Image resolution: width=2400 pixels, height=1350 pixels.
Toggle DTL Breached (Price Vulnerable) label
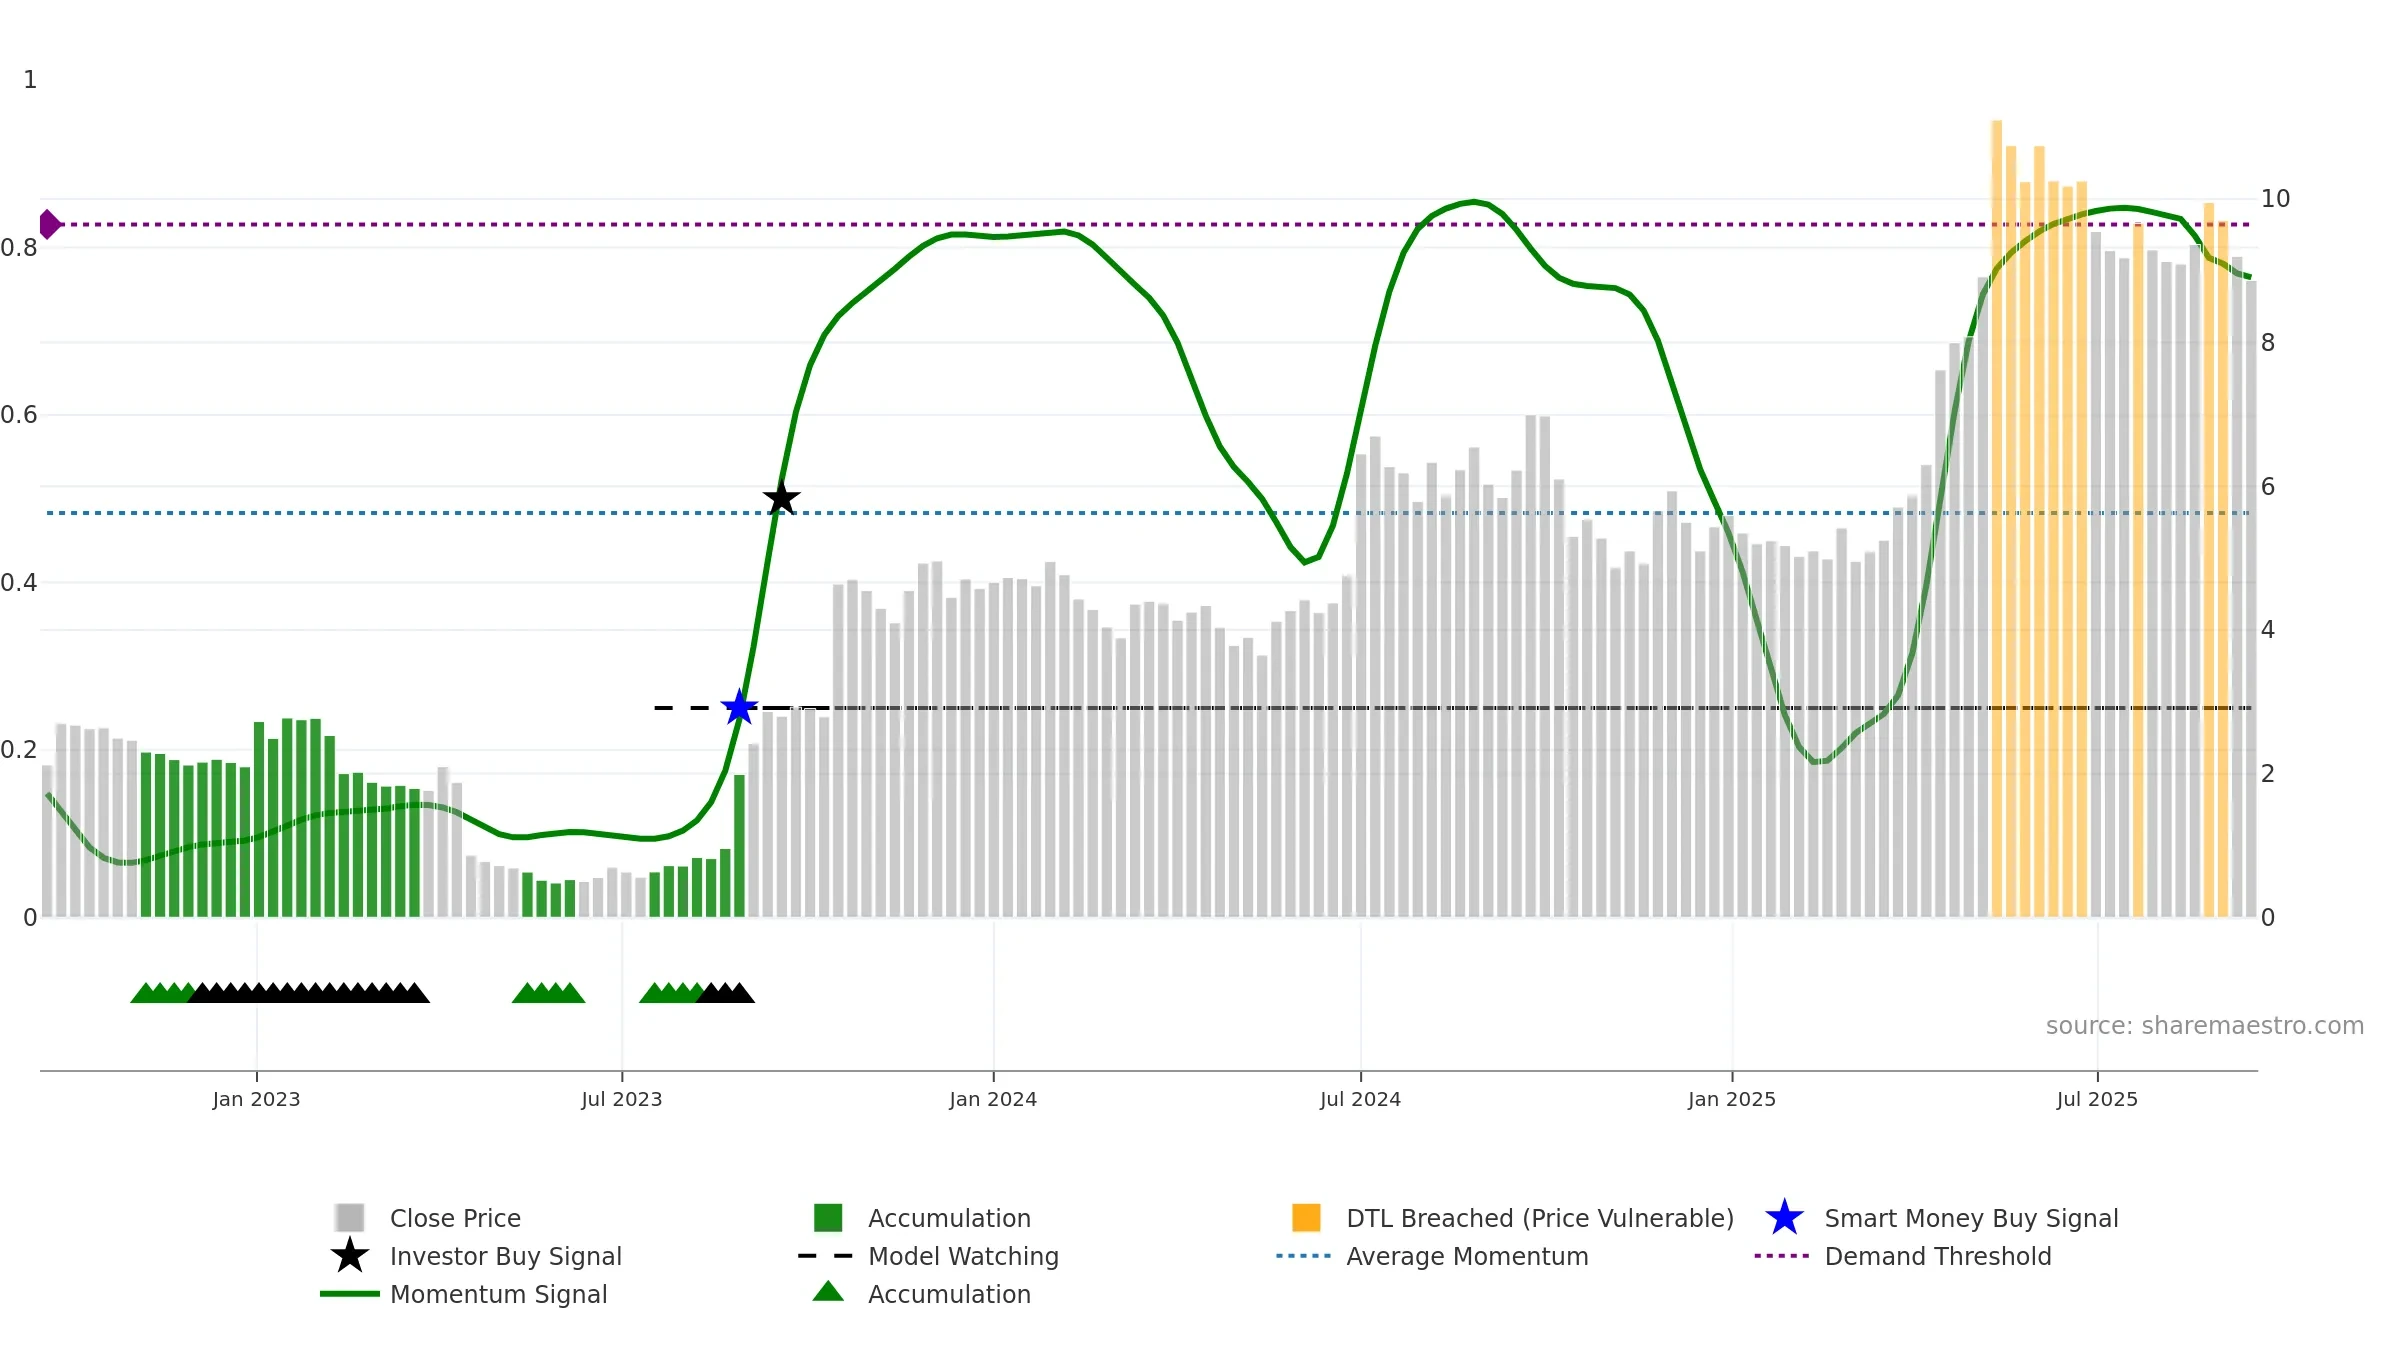point(1540,1218)
